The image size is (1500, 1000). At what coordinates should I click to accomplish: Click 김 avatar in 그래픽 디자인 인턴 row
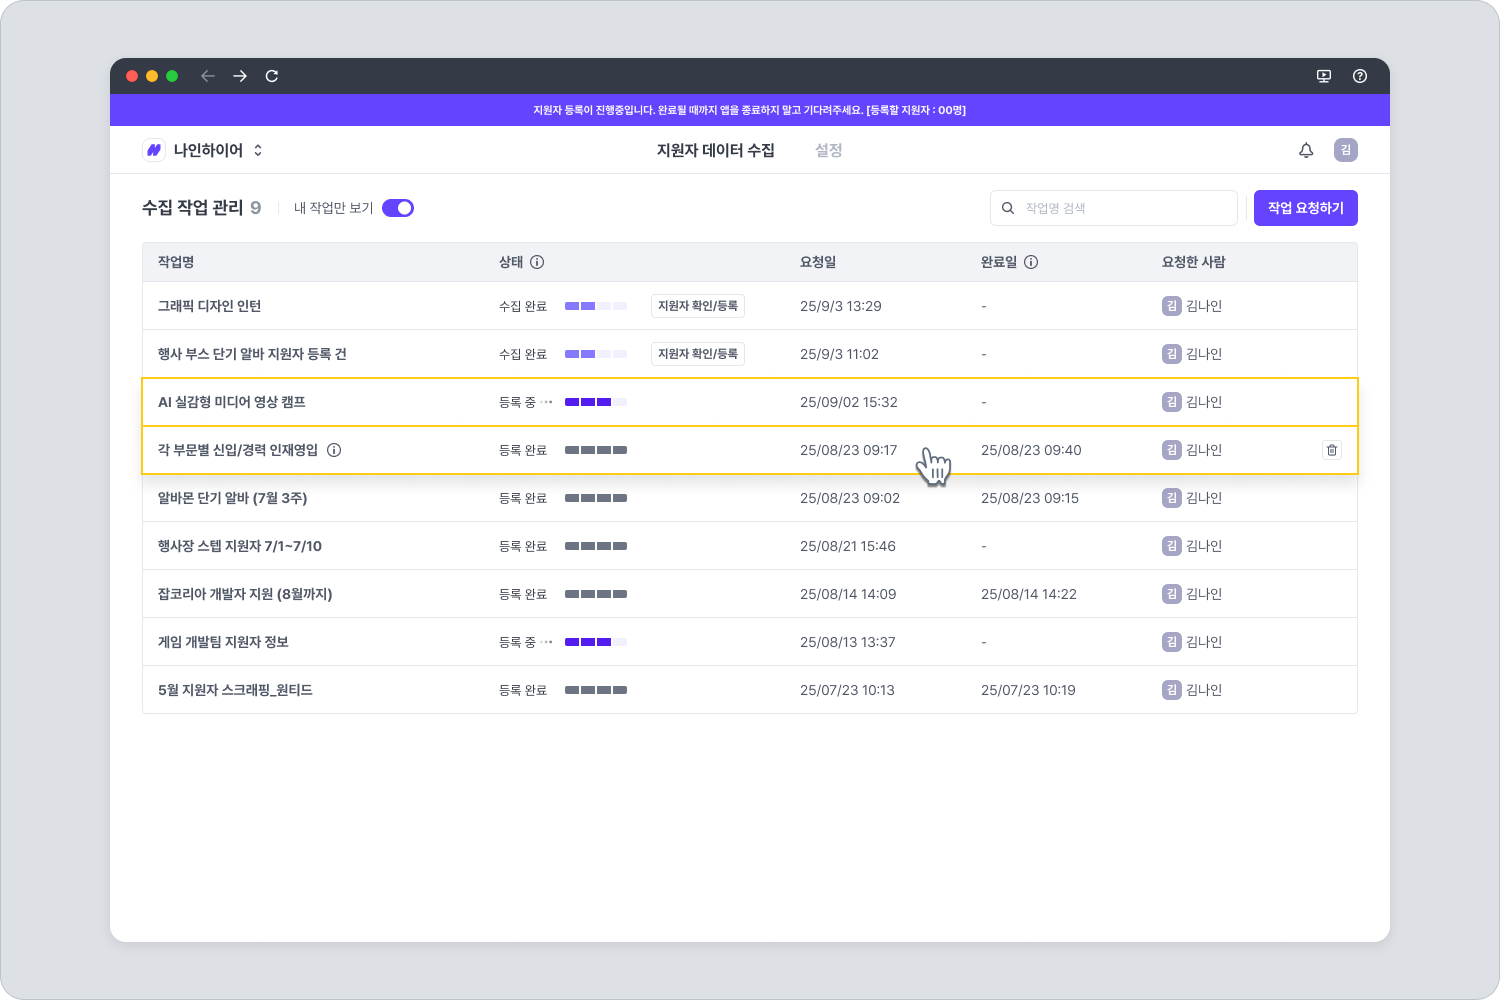(1172, 306)
